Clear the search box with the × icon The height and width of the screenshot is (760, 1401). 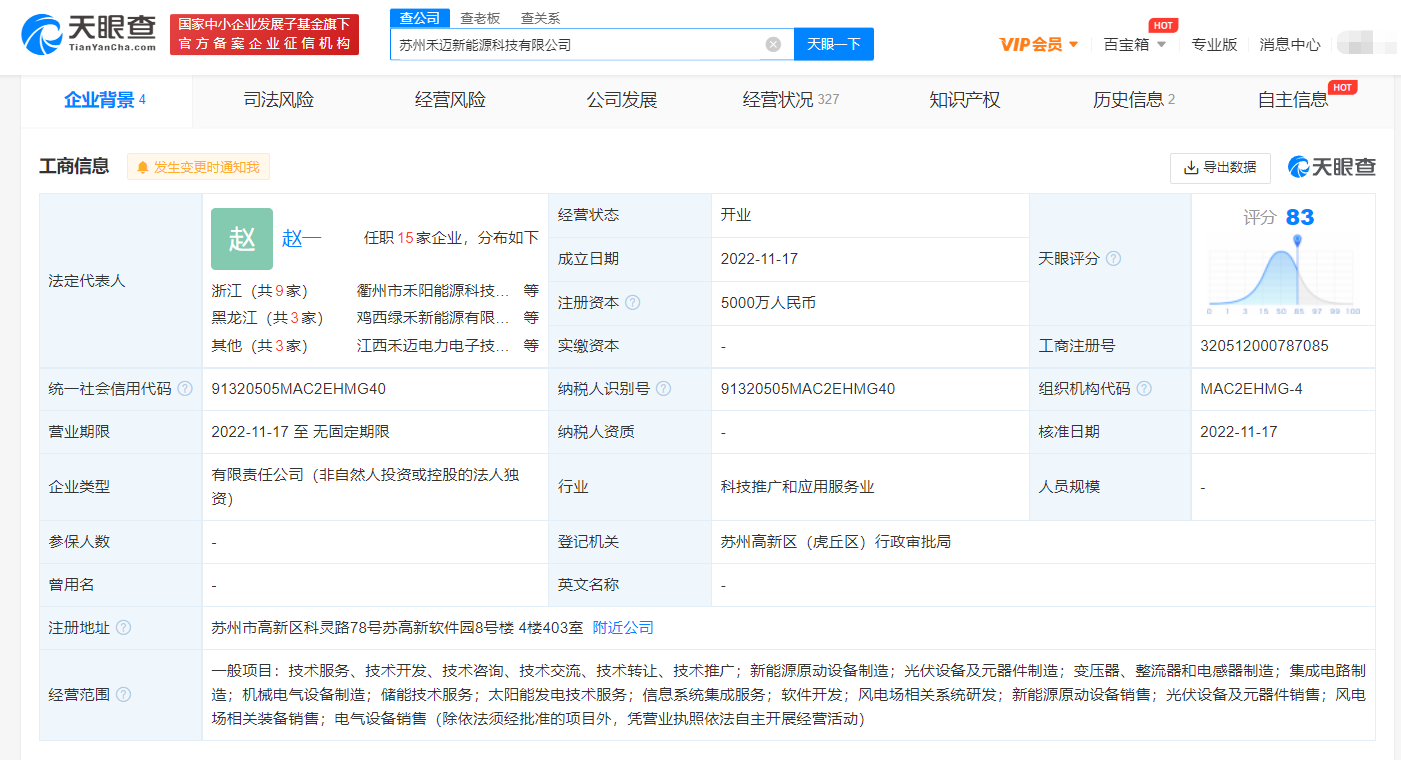click(772, 44)
